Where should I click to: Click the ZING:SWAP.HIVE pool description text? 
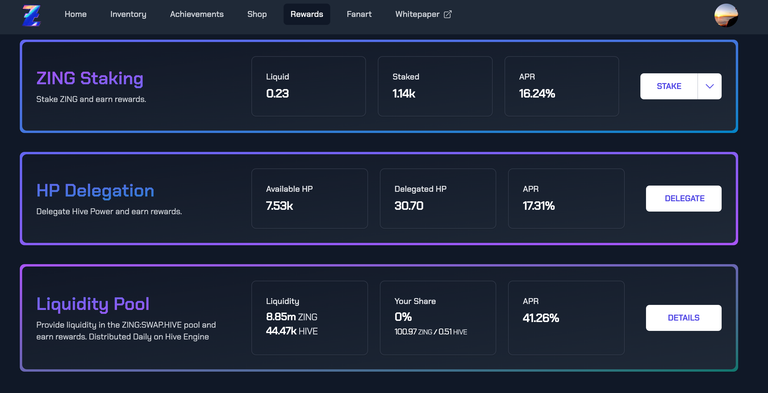click(x=126, y=331)
